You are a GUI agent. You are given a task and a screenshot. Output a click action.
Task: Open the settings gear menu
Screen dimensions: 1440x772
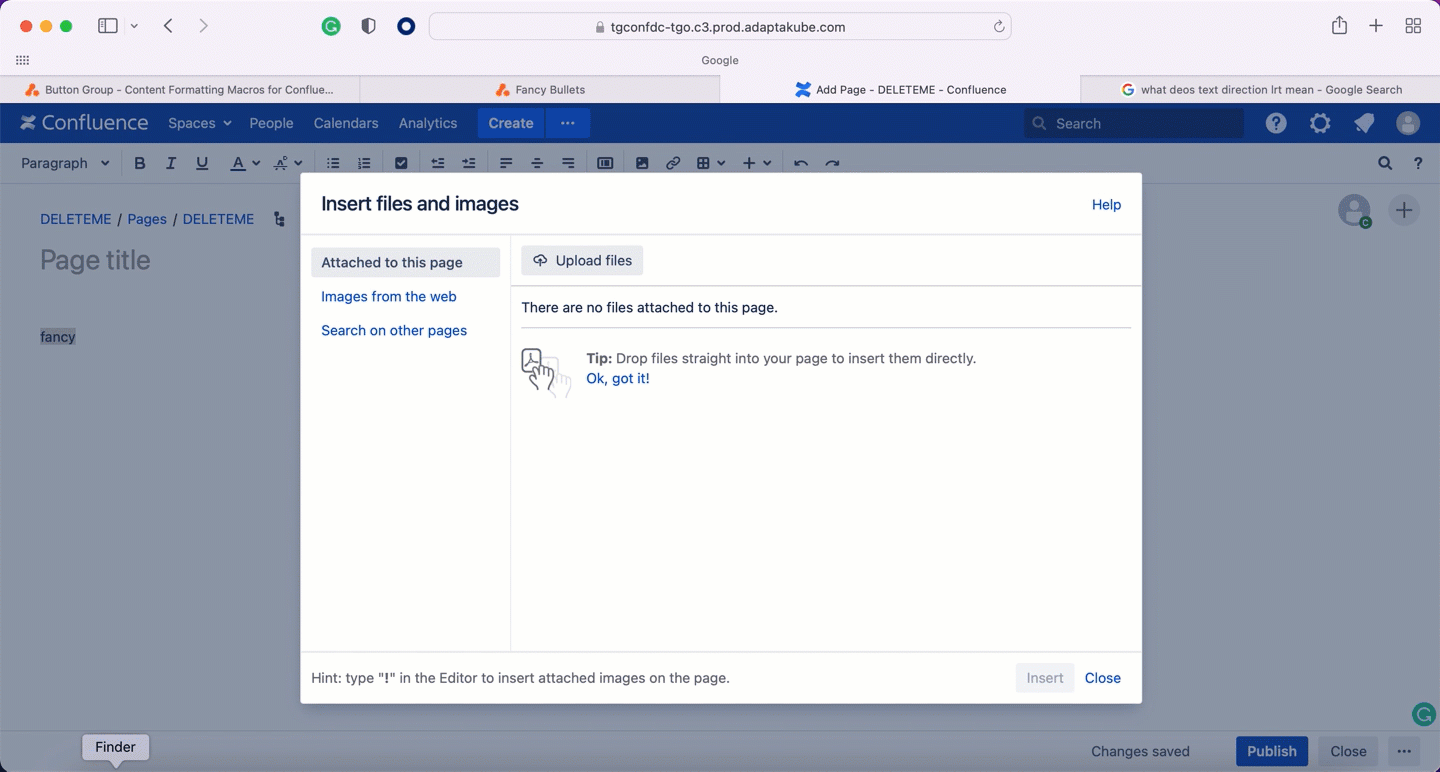click(1320, 123)
